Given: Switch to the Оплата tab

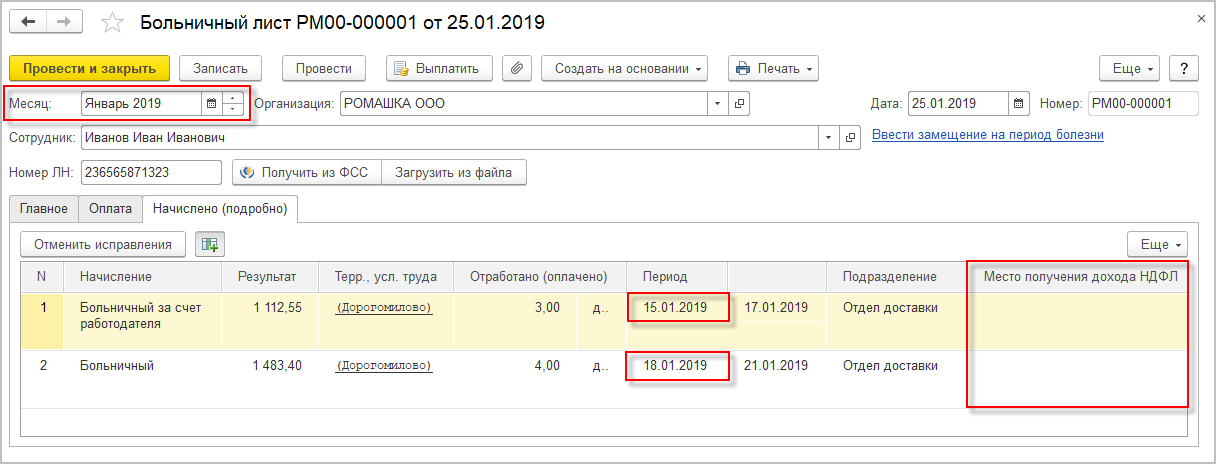Looking at the screenshot, I should pos(110,208).
